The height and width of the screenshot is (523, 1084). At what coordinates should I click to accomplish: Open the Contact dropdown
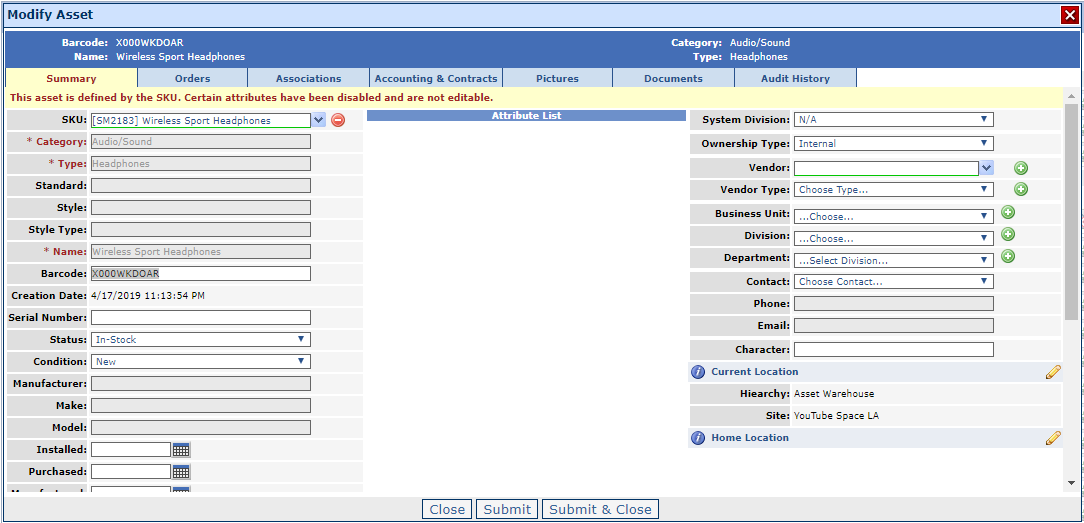[893, 282]
